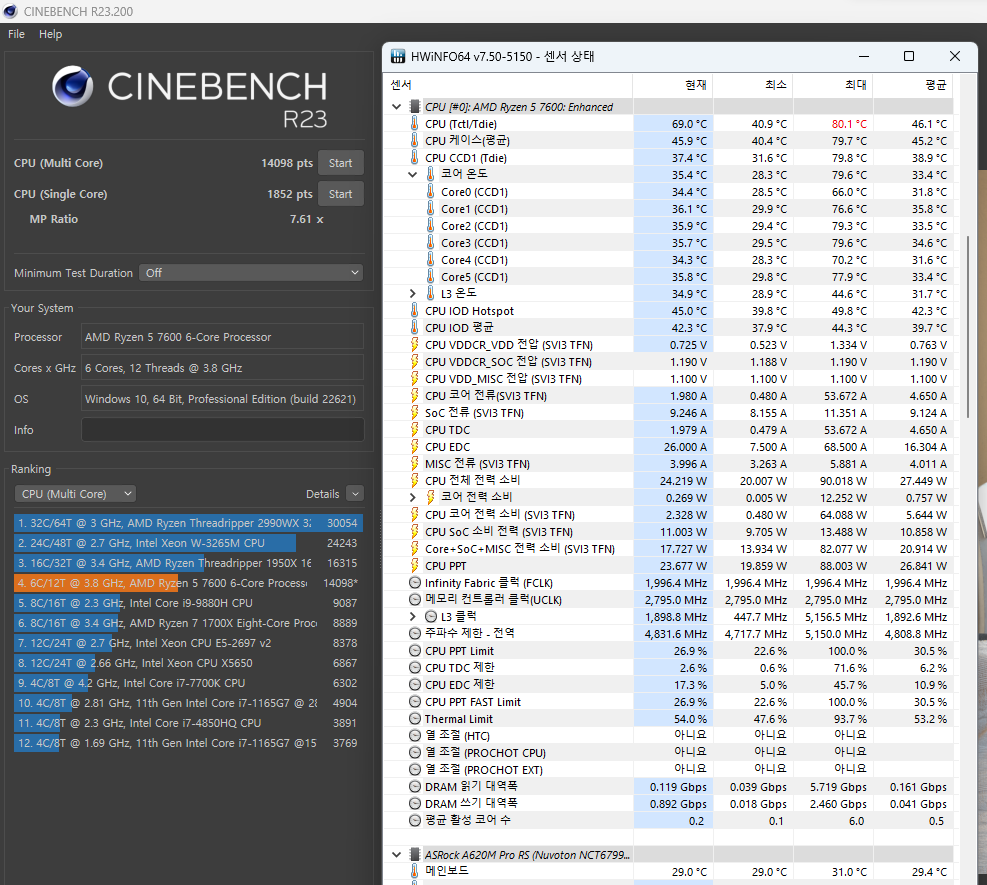Viewport: 987px width, 885px height.
Task: Select ranking entry AMD Ryzen Threadripper 2990WX
Action: click(x=188, y=523)
